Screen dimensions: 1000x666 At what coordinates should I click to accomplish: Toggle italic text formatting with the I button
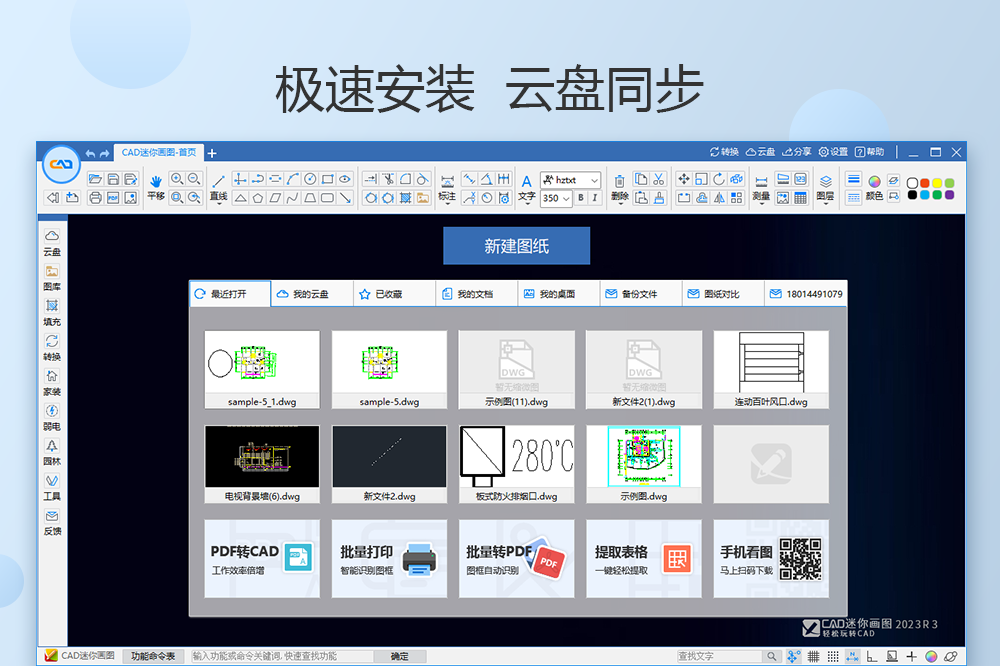(594, 196)
